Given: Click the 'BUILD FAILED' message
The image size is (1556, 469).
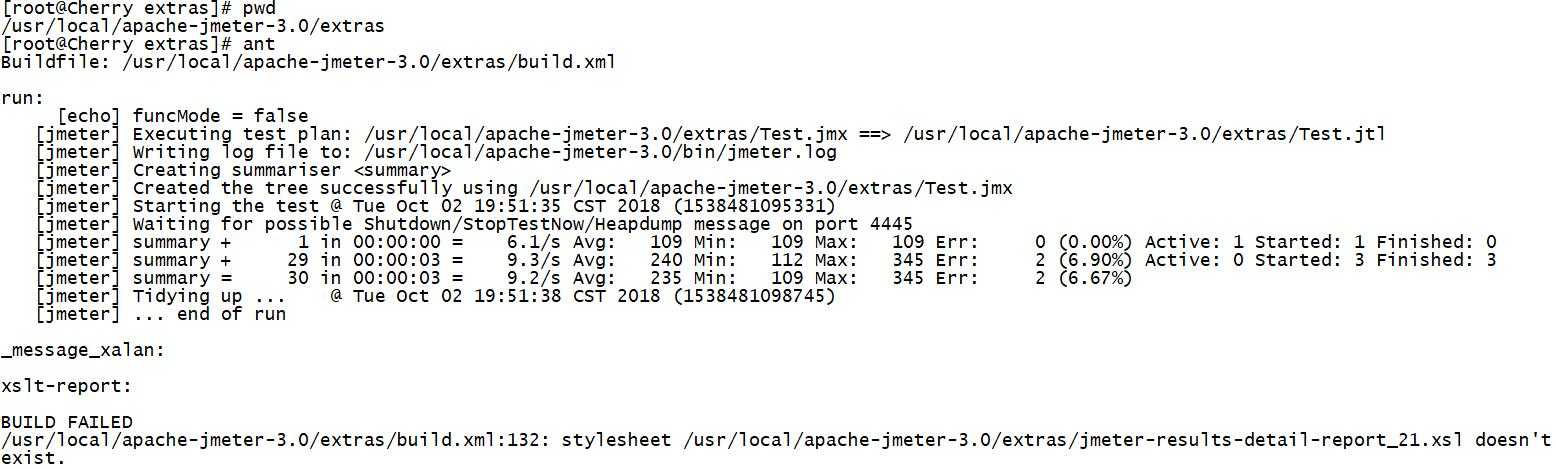Looking at the screenshot, I should 67,422.
